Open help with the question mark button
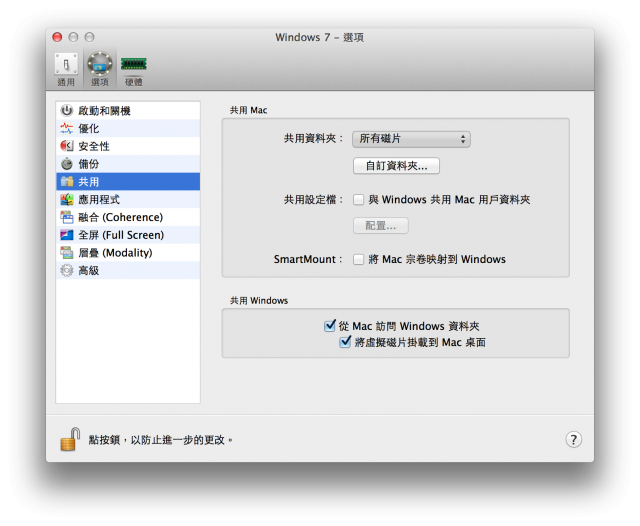The image size is (640, 526). pyautogui.click(x=573, y=439)
